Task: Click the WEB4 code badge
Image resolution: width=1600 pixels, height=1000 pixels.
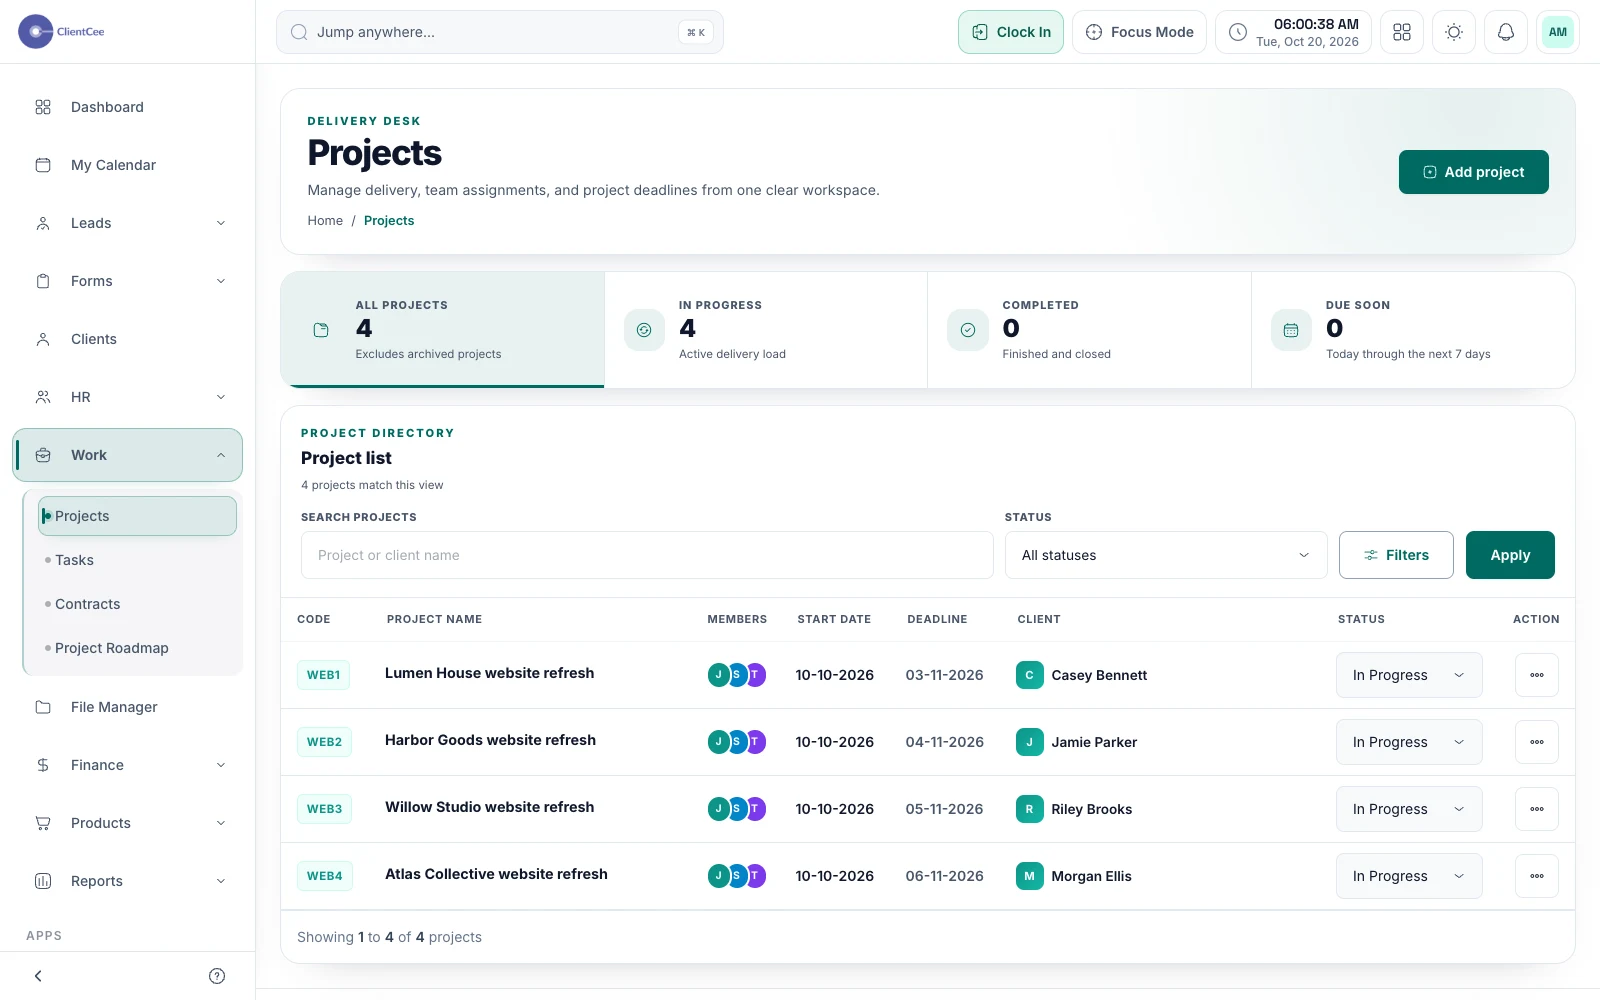Action: coord(324,876)
